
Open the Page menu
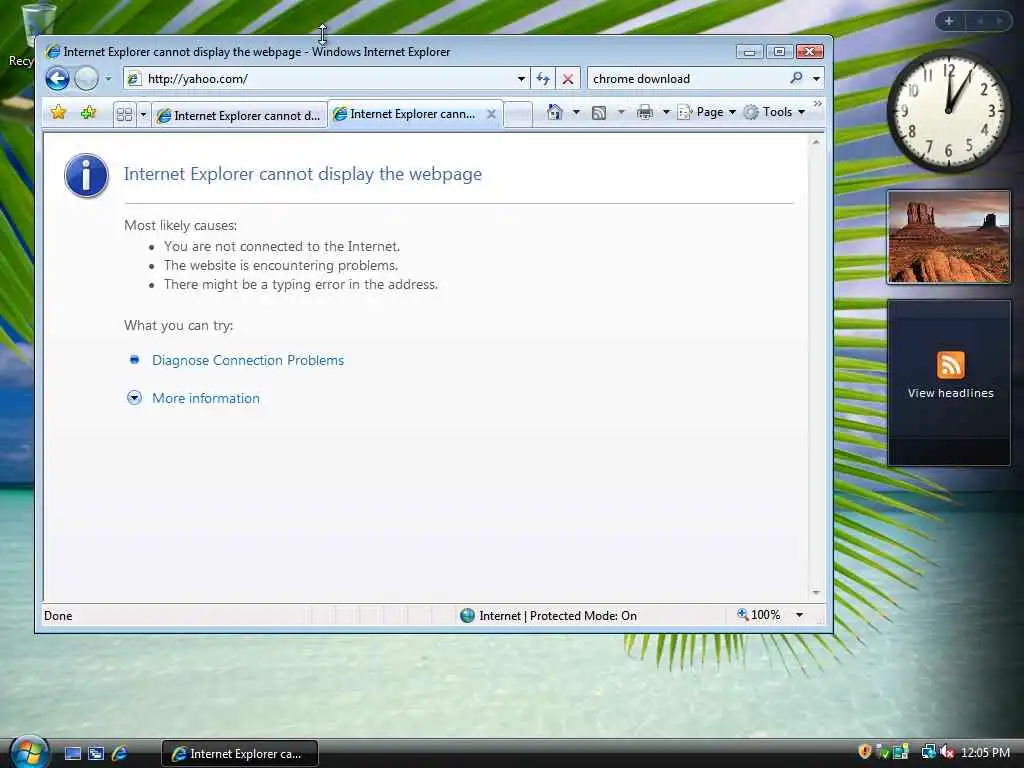707,112
